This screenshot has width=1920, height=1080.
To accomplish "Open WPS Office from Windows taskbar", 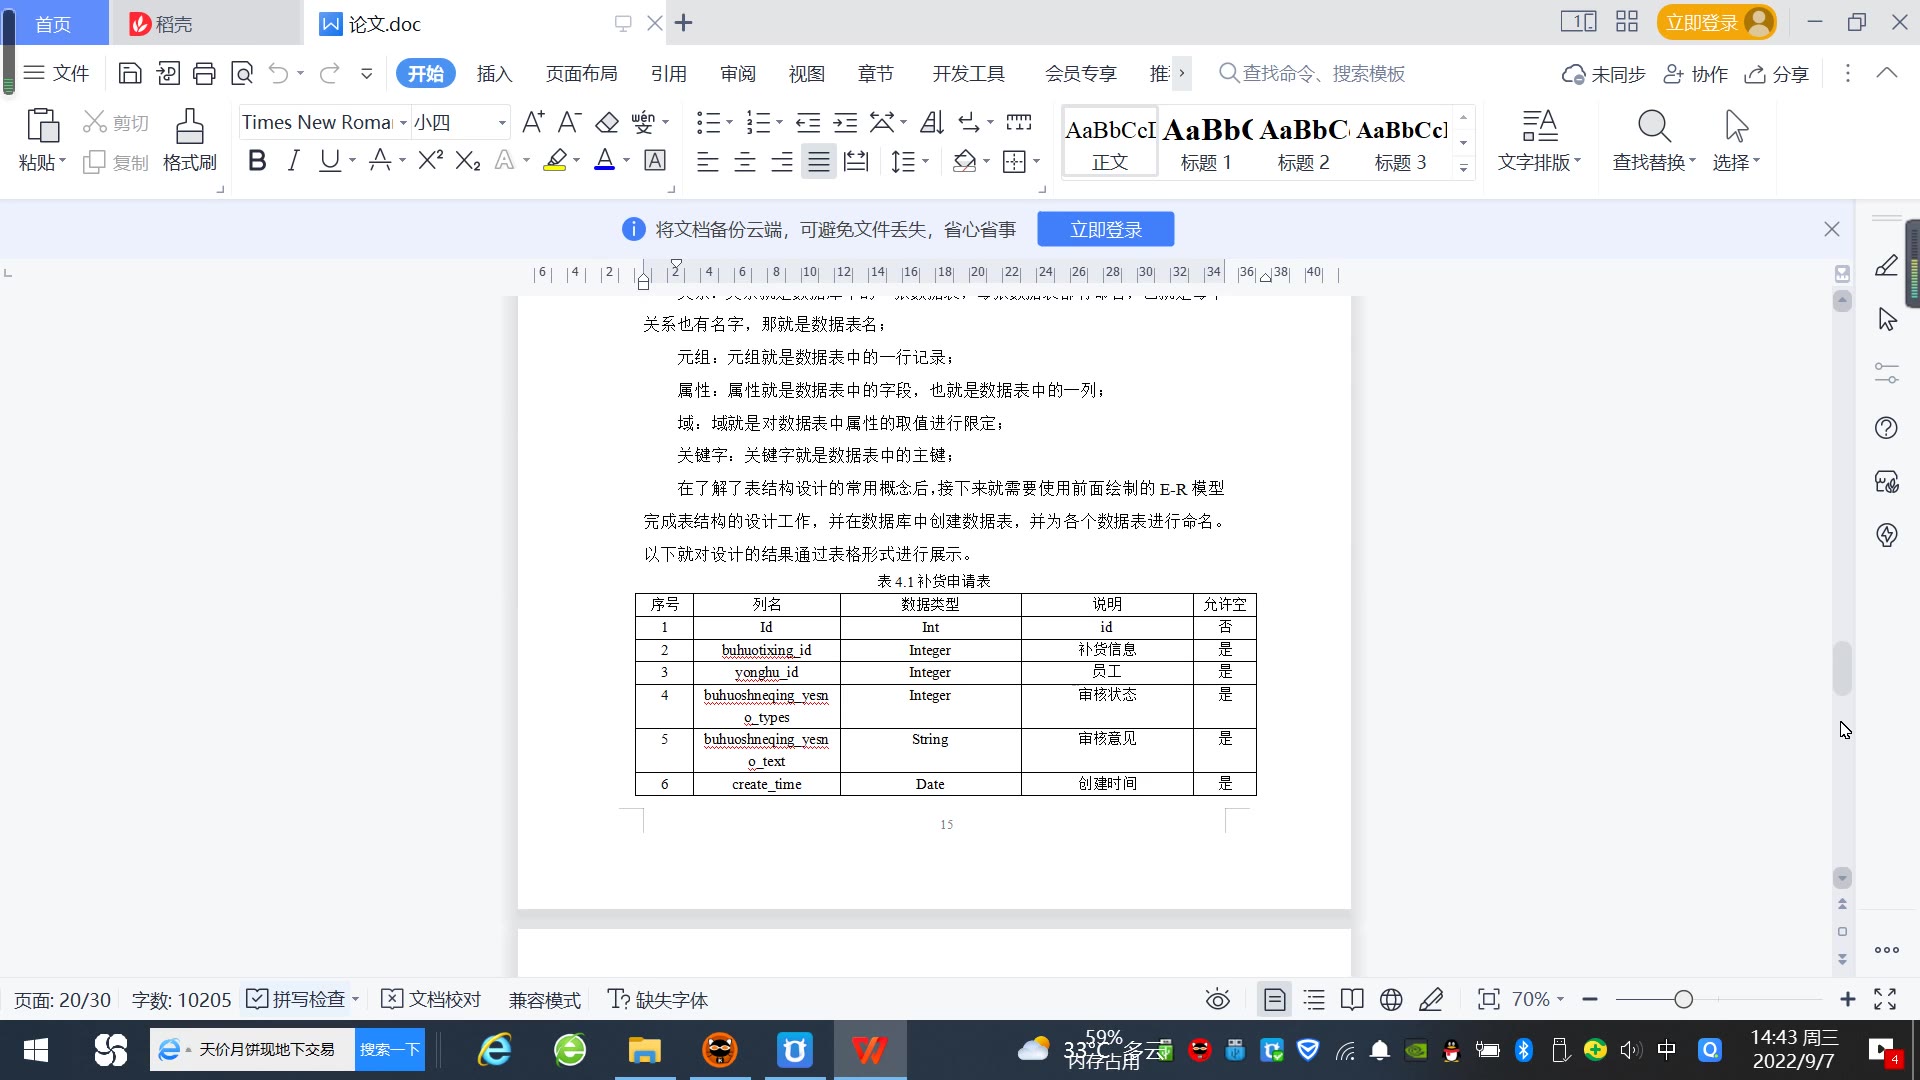I will point(869,1050).
